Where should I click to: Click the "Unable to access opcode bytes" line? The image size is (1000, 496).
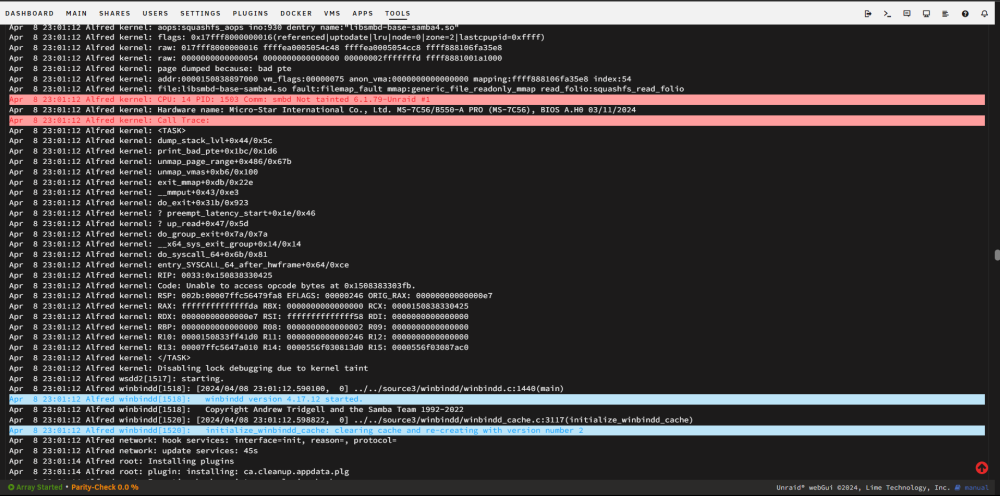[212, 286]
